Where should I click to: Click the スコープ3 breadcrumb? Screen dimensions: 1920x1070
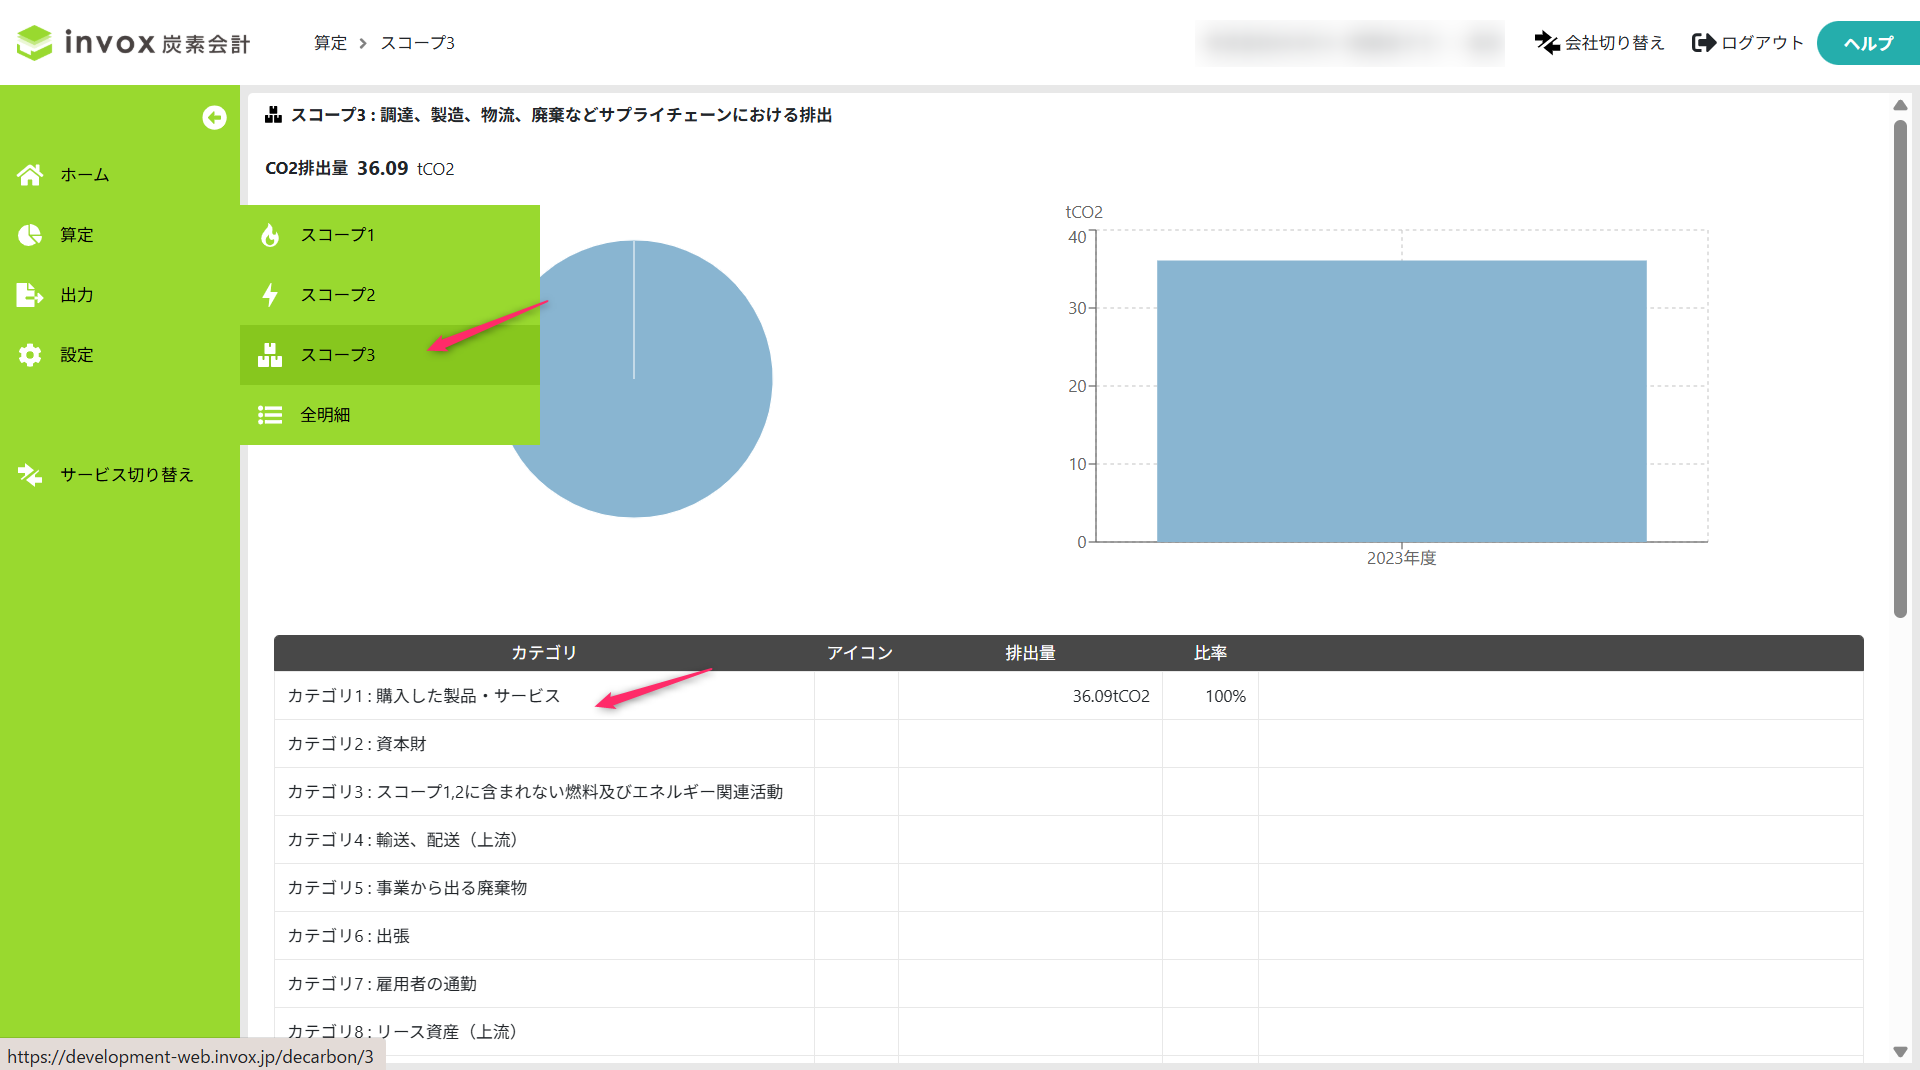418,43
